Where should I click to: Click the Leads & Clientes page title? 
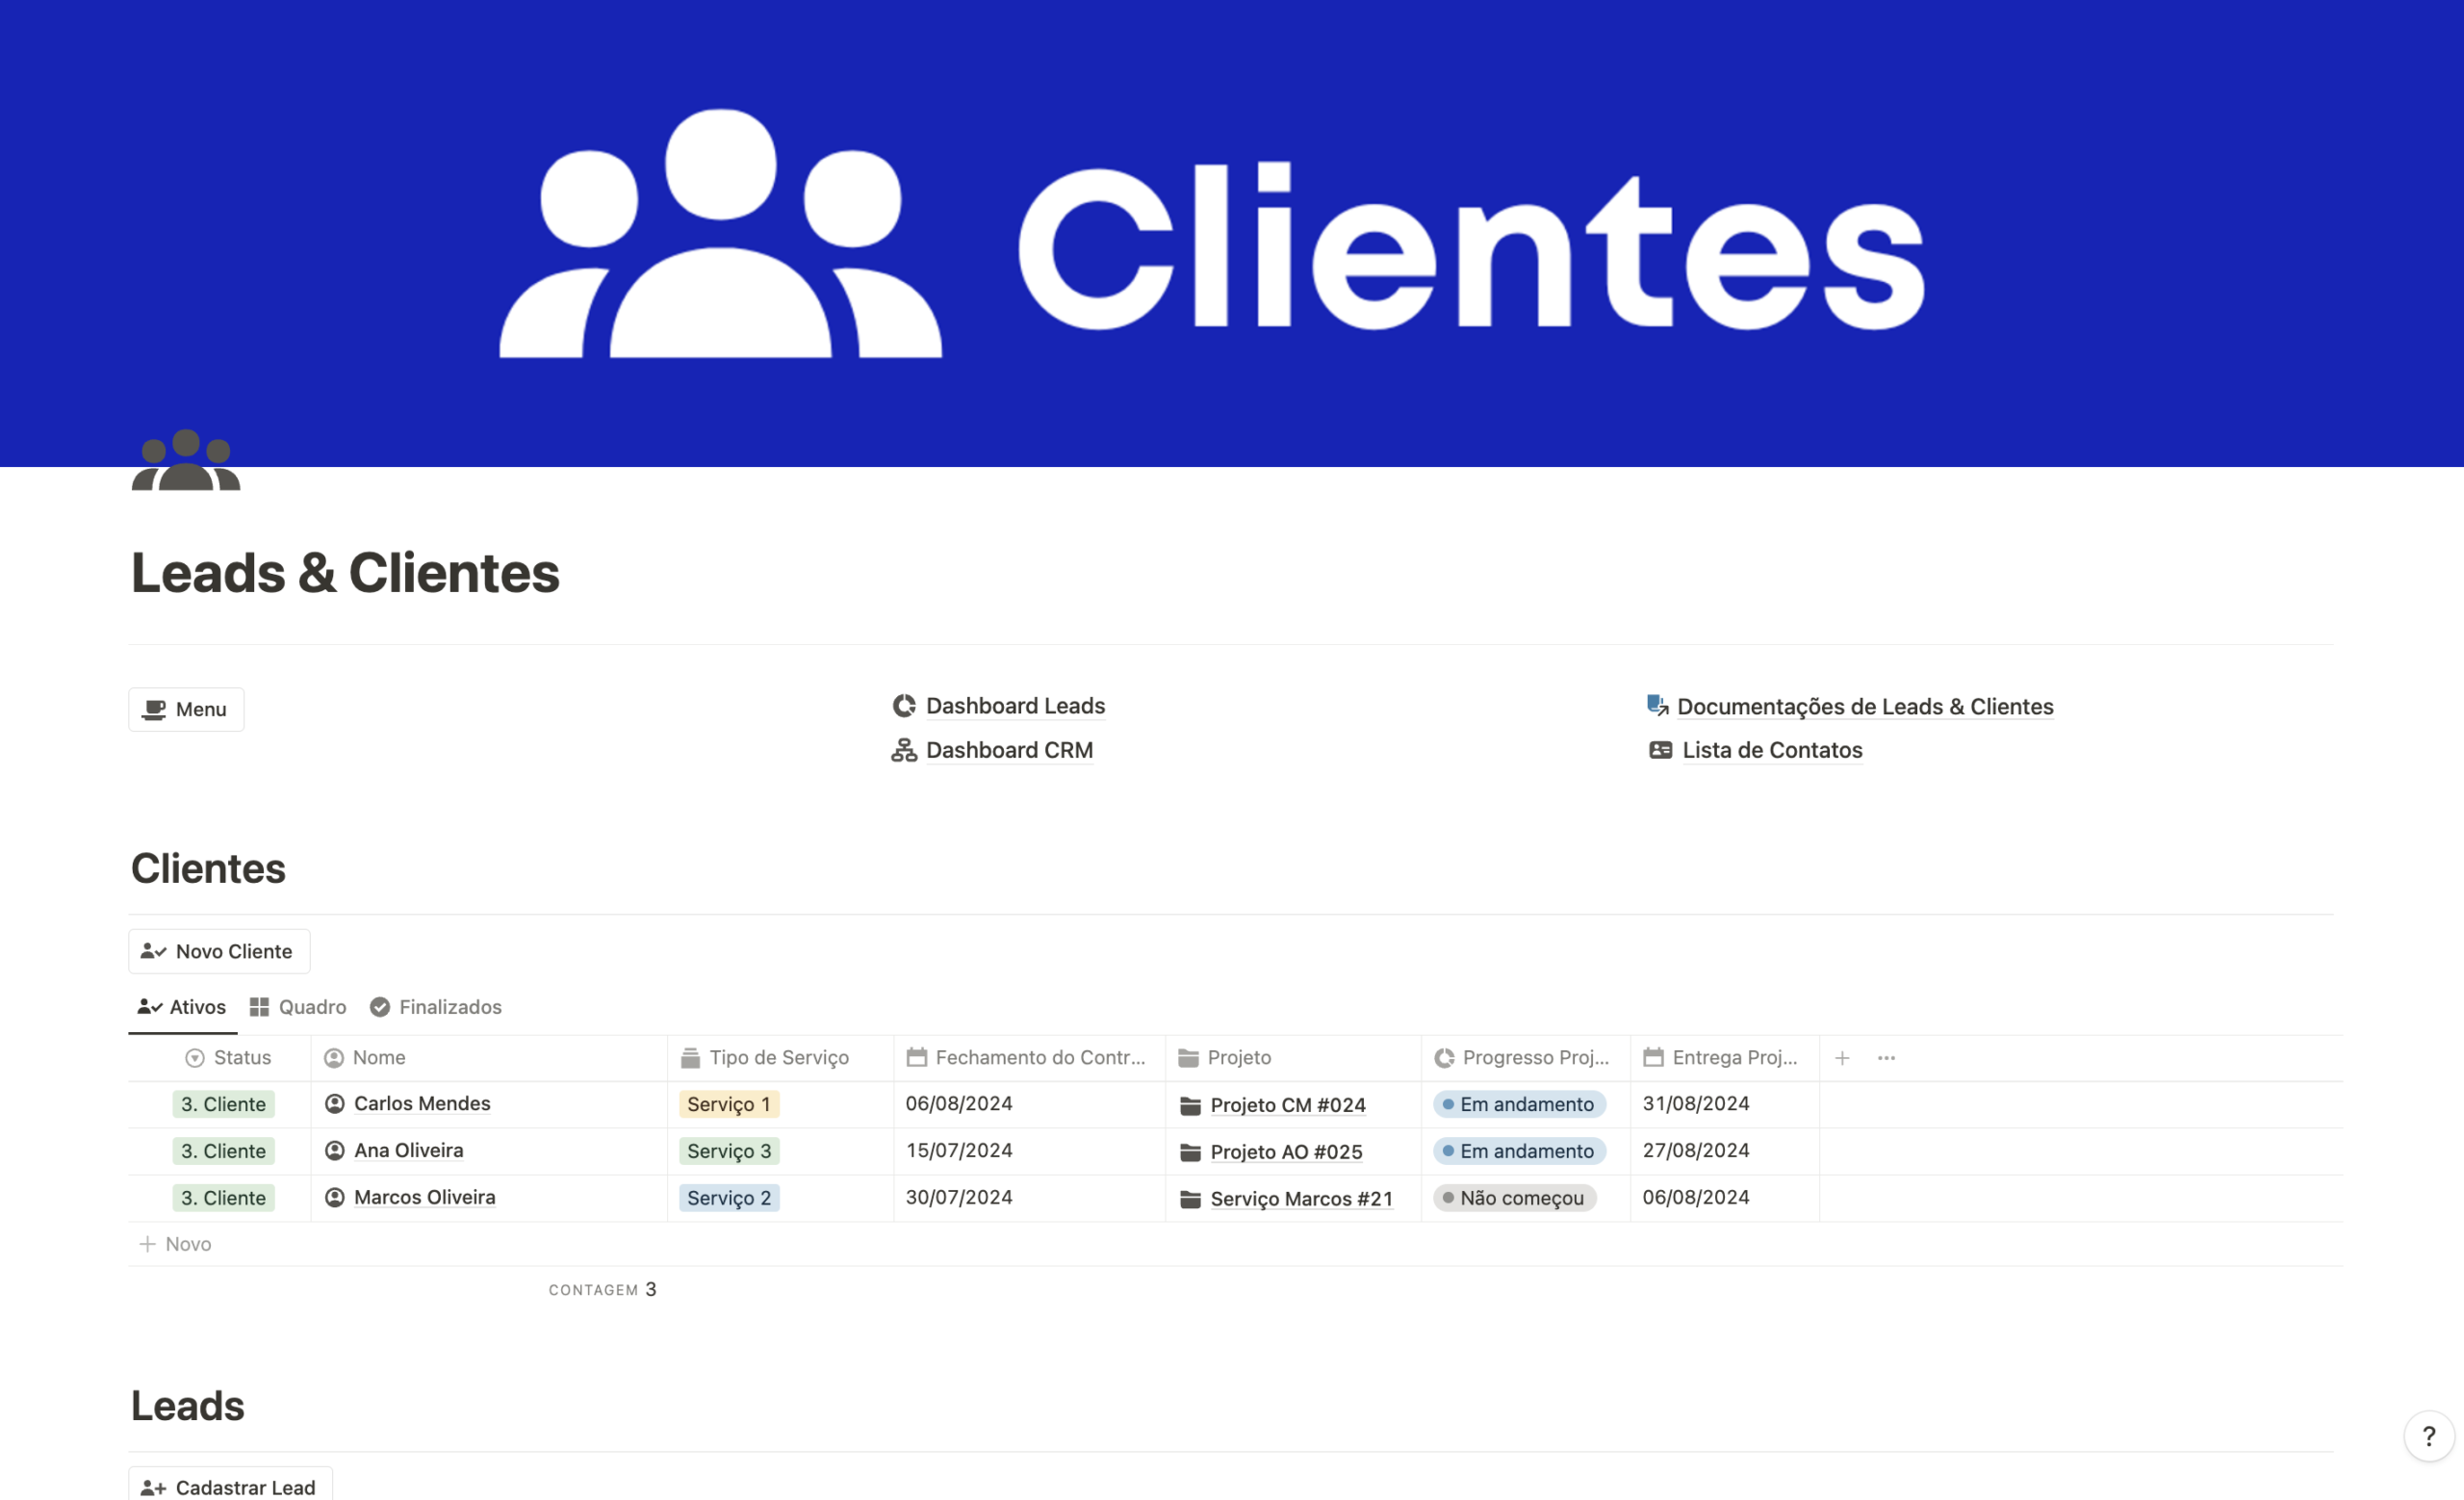click(x=345, y=573)
